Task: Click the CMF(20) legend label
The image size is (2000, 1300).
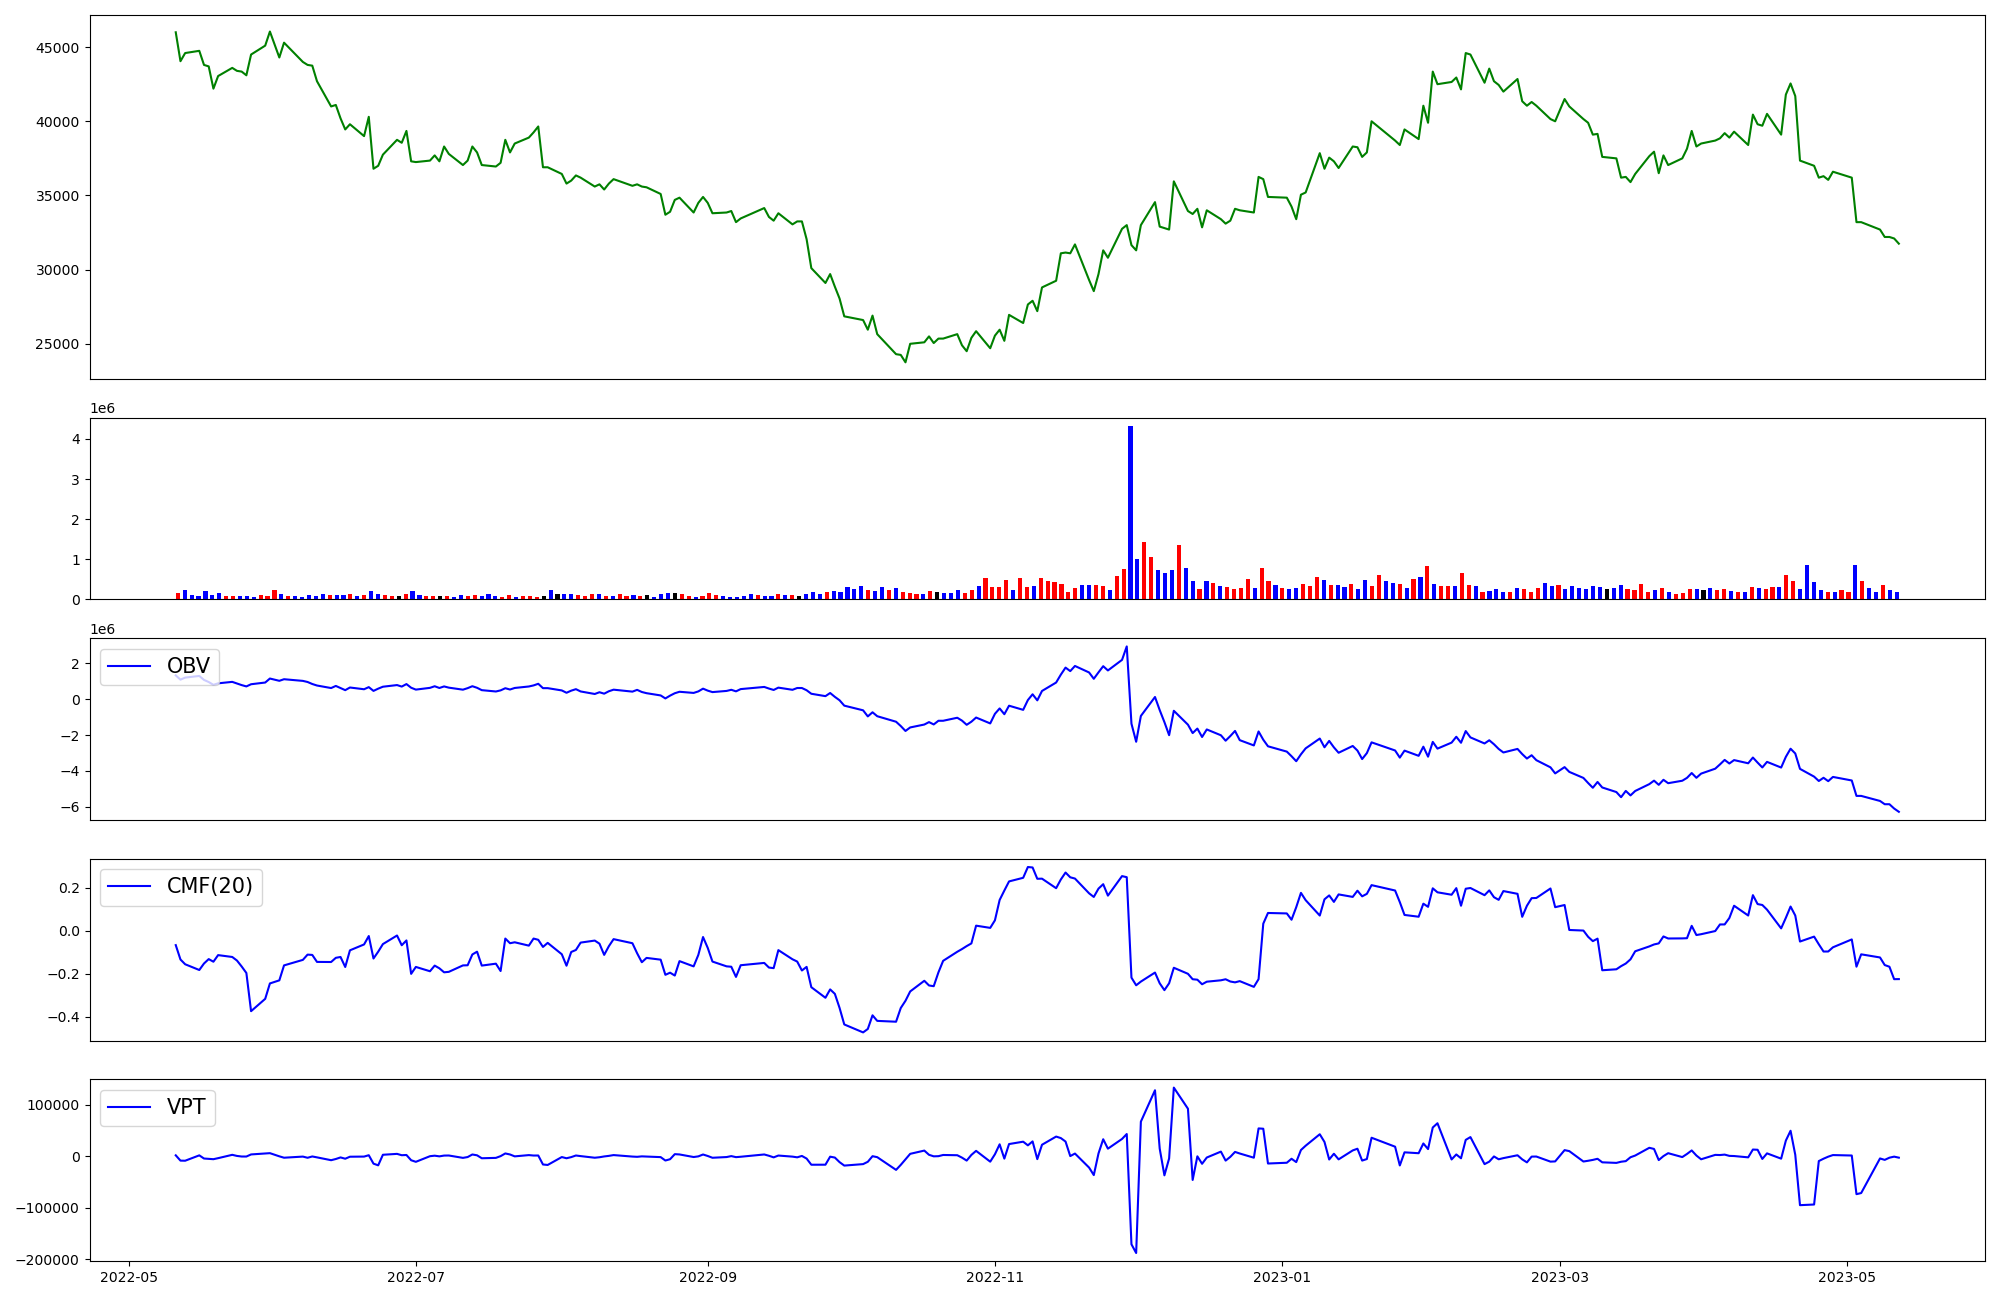Action: 209,886
